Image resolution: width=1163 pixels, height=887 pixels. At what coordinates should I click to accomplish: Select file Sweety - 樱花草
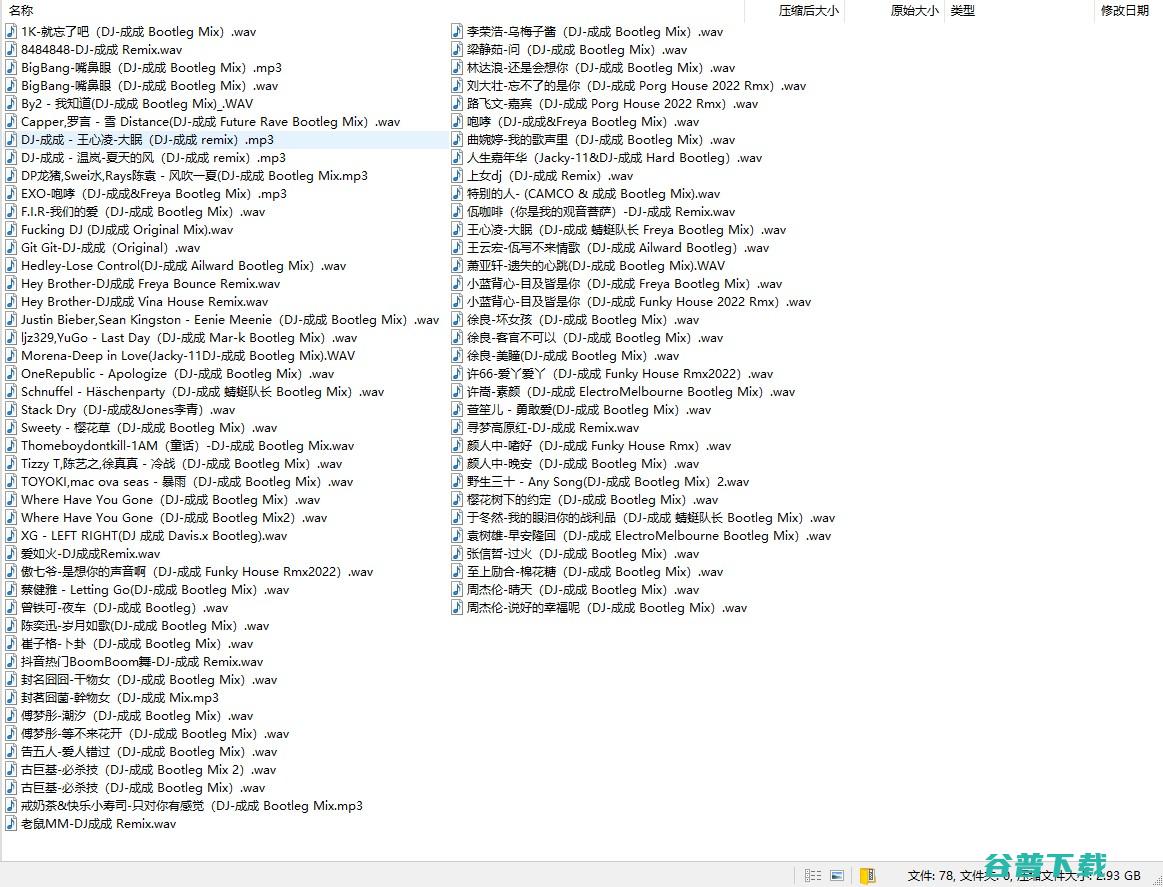pos(149,428)
